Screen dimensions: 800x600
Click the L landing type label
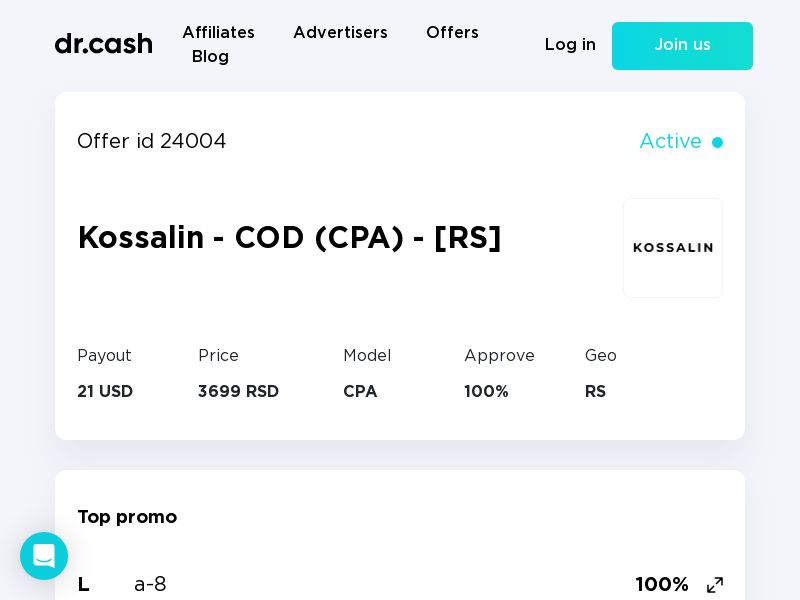pyautogui.click(x=84, y=584)
